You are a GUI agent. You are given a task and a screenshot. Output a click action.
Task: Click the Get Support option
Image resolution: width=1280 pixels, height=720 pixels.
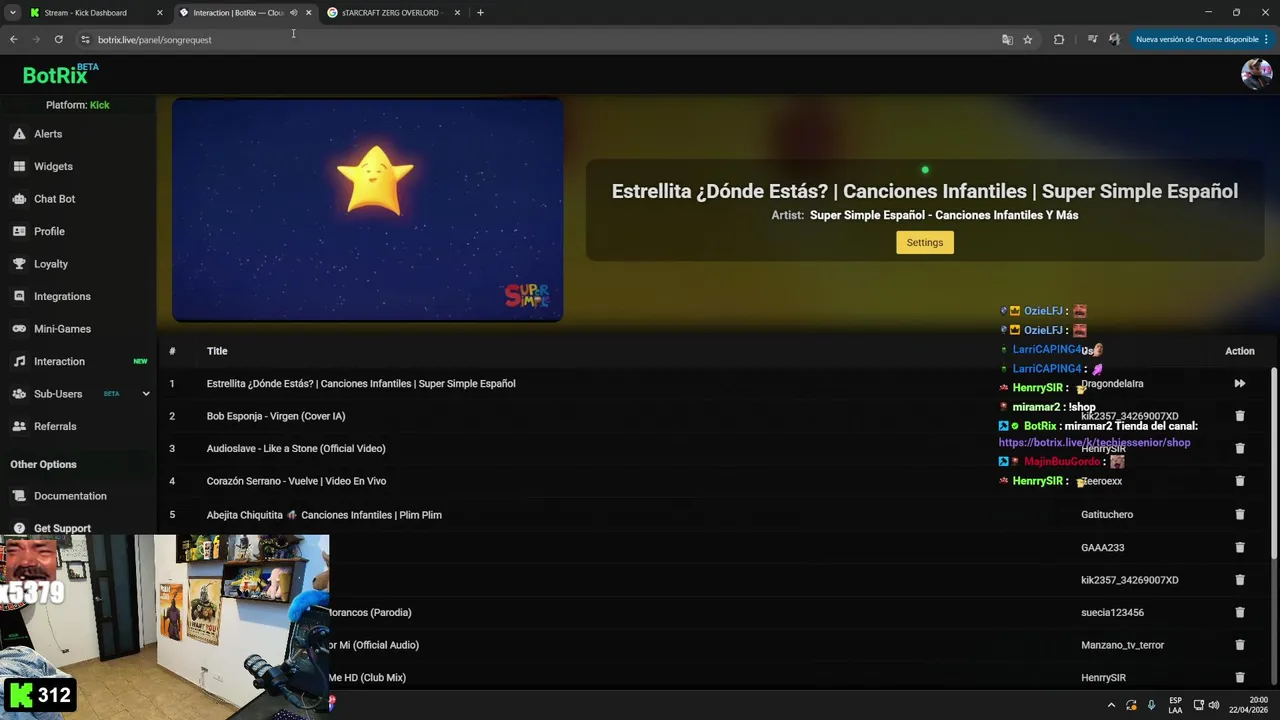pos(62,528)
